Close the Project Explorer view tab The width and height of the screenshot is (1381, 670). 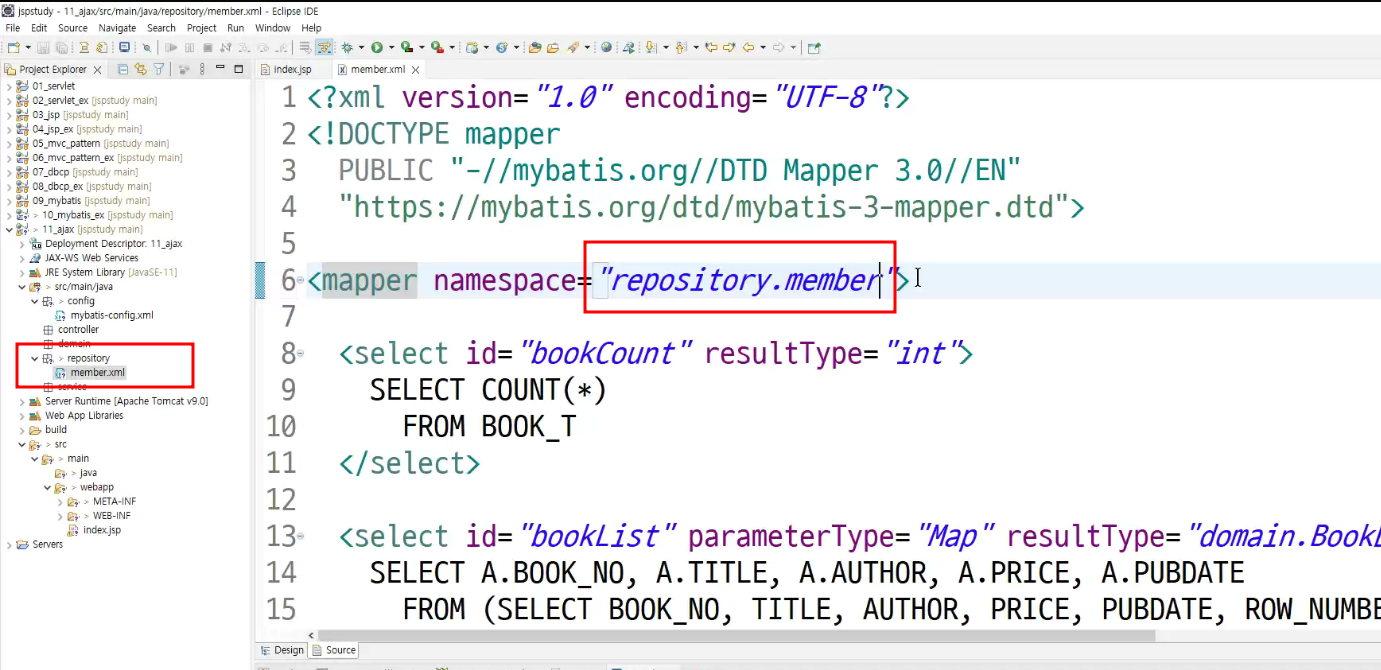pyautogui.click(x=97, y=70)
